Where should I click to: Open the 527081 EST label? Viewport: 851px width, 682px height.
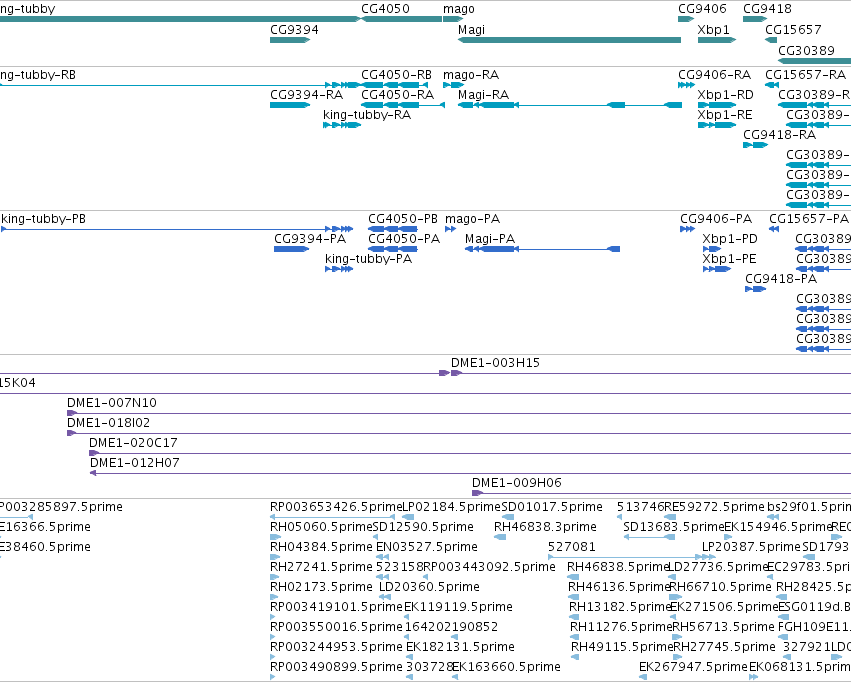pos(572,547)
